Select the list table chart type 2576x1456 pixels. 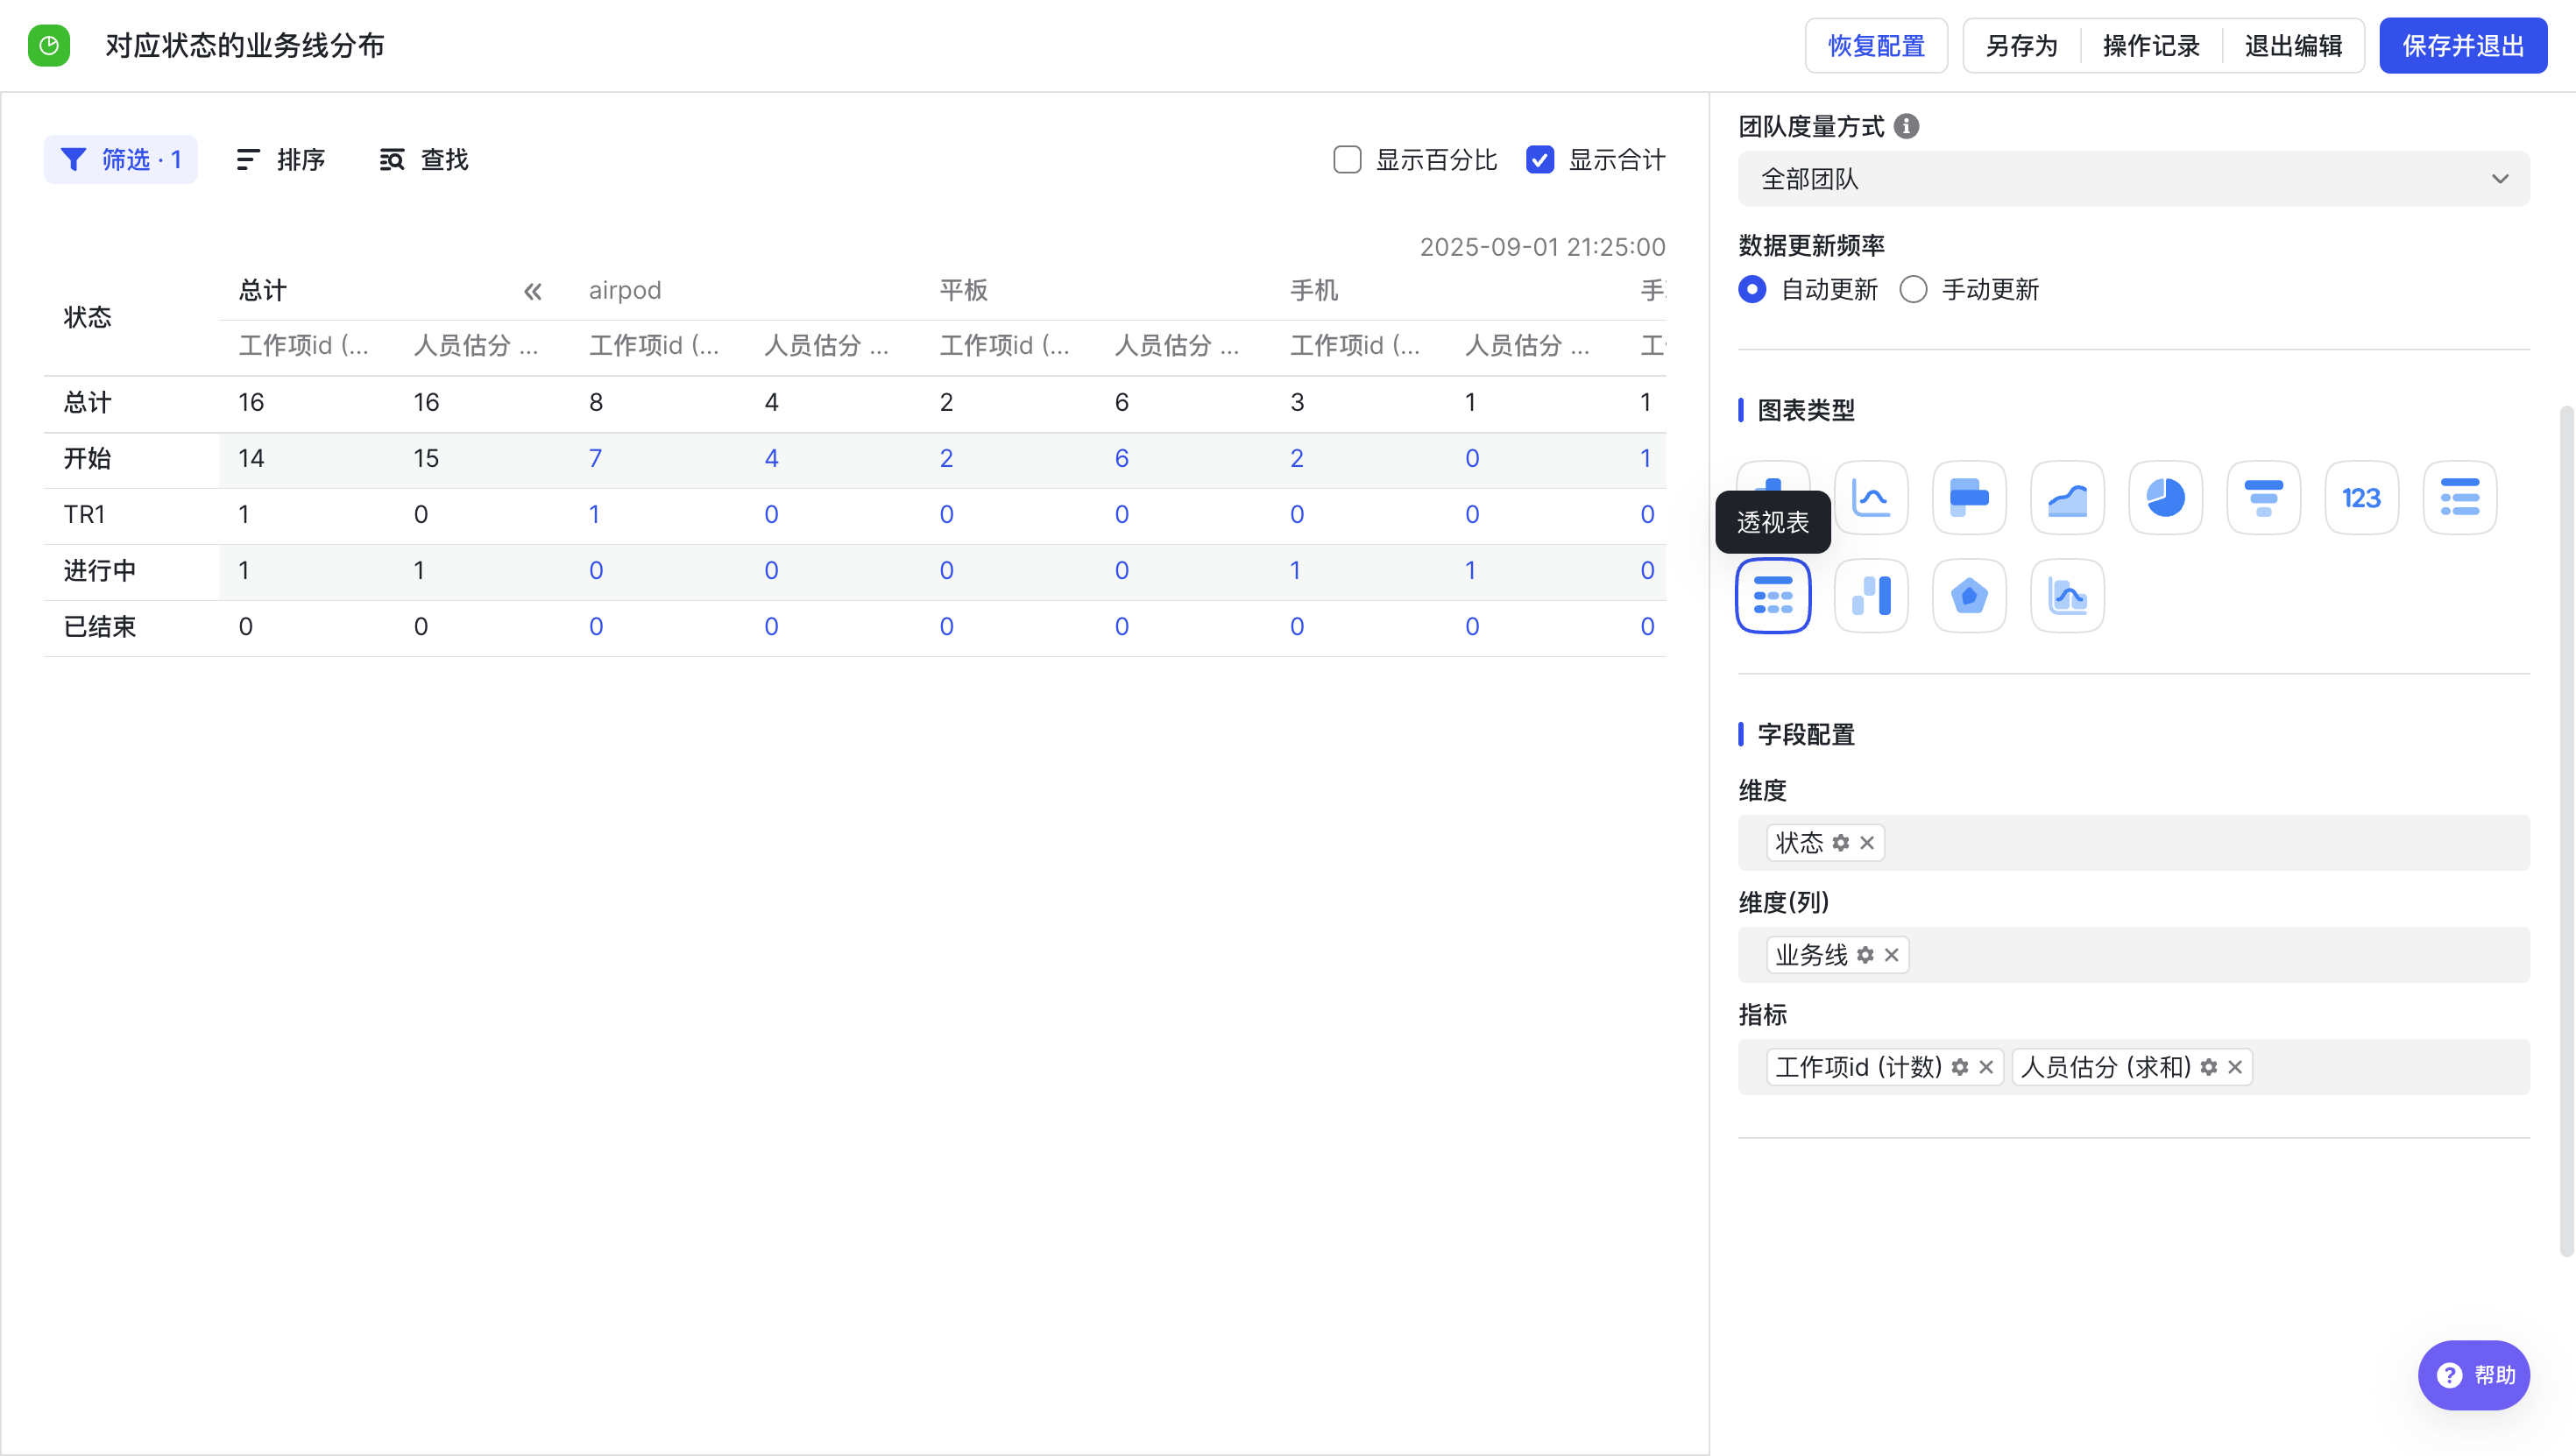pos(2459,498)
